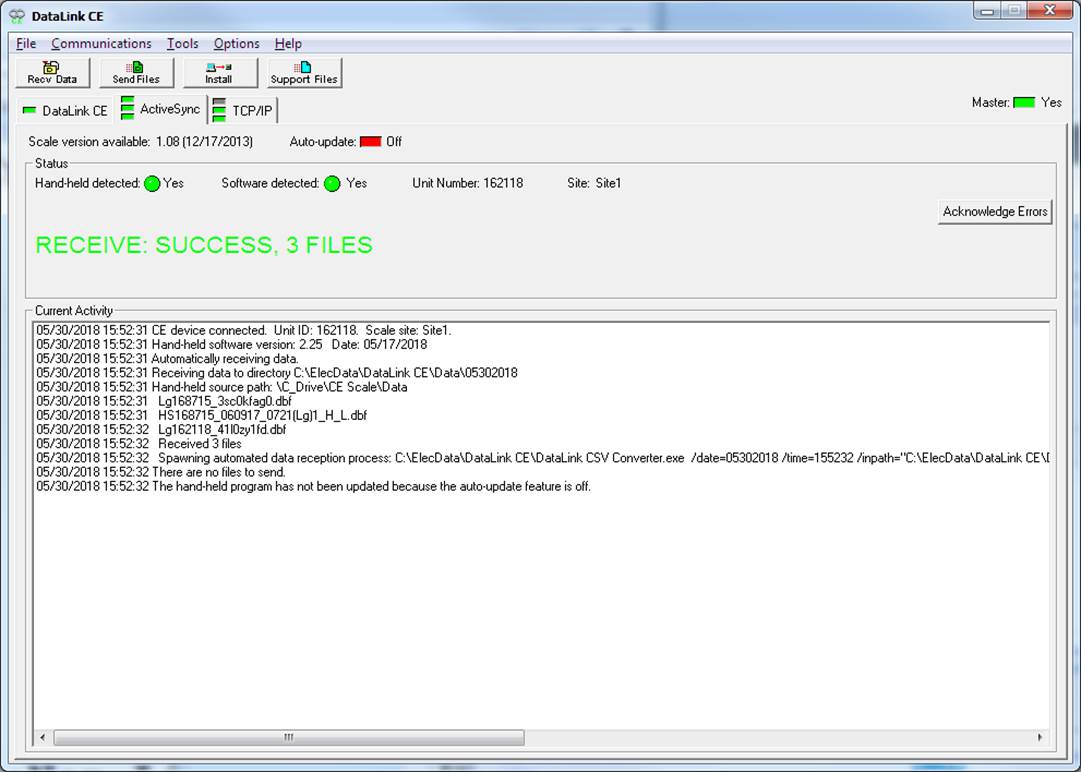The width and height of the screenshot is (1081, 772).
Task: Click the DataLink CE title bar icon
Action: pyautogui.click(x=17, y=15)
